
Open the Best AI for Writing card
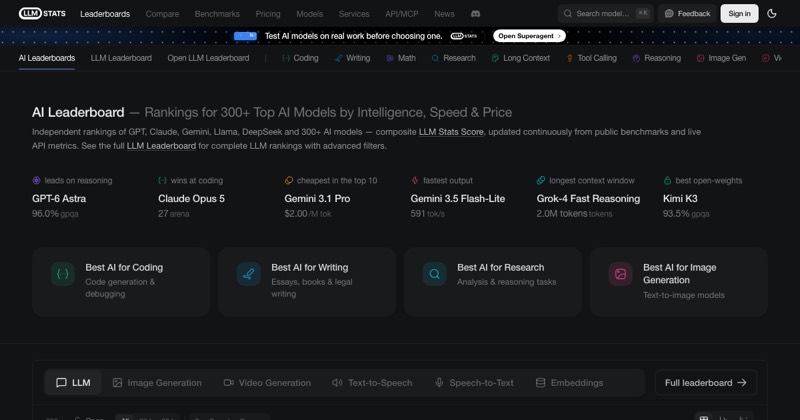coord(307,282)
